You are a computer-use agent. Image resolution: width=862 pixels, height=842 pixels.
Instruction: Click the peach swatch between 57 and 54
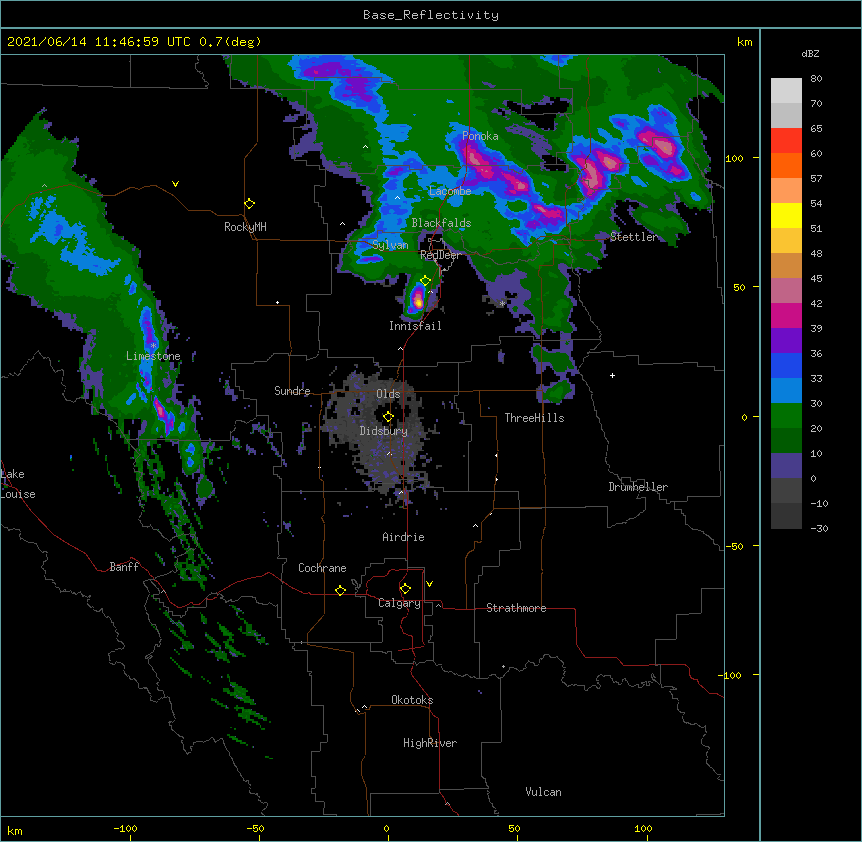786,191
